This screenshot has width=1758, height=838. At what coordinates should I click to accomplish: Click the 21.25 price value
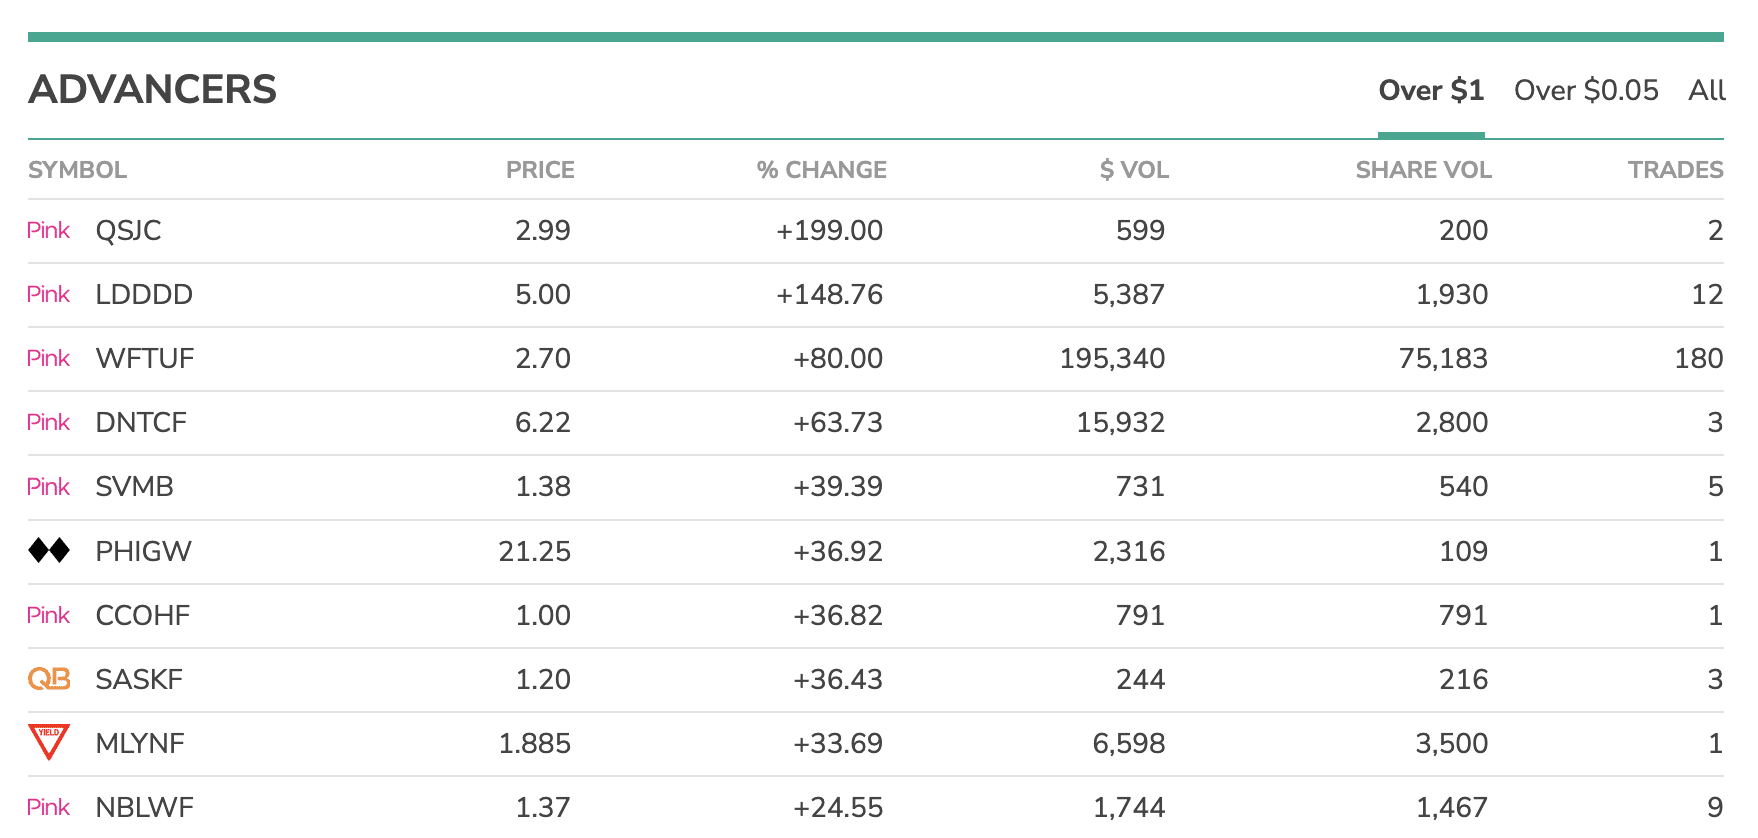tap(535, 551)
